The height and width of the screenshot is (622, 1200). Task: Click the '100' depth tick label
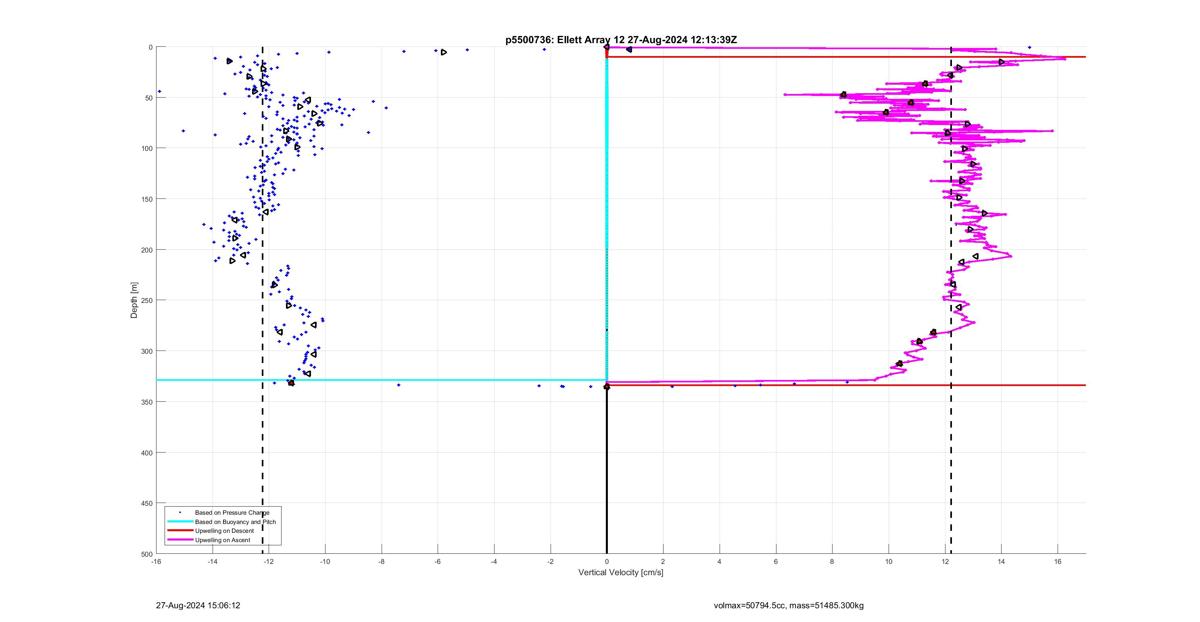click(x=146, y=148)
